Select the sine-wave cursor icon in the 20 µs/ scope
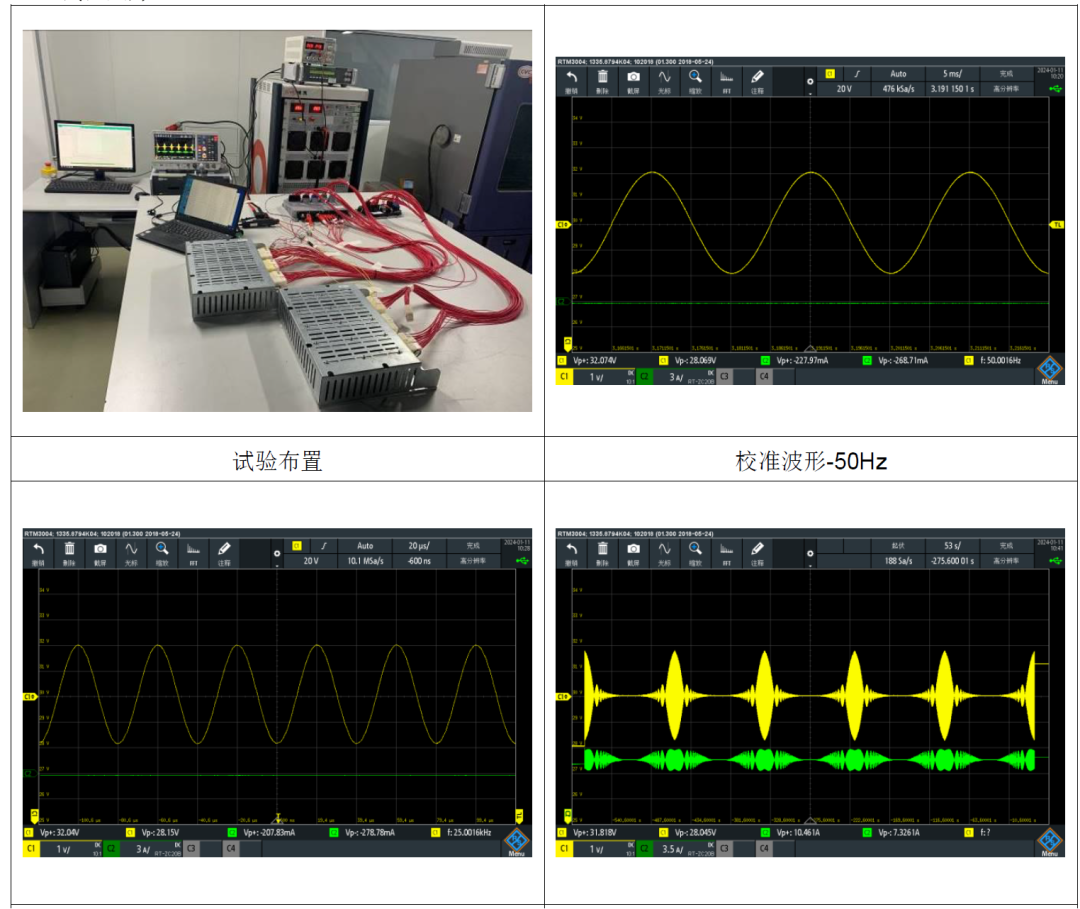The image size is (1080, 909). click(x=131, y=552)
